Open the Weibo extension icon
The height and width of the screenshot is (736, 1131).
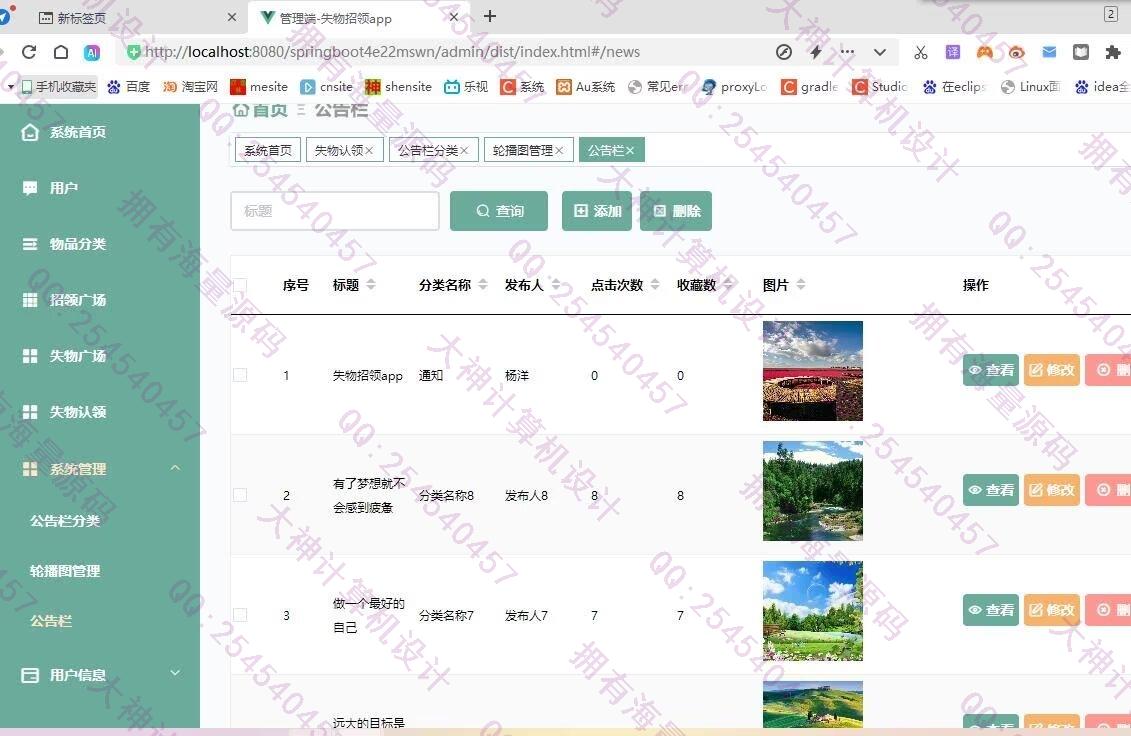click(1016, 52)
